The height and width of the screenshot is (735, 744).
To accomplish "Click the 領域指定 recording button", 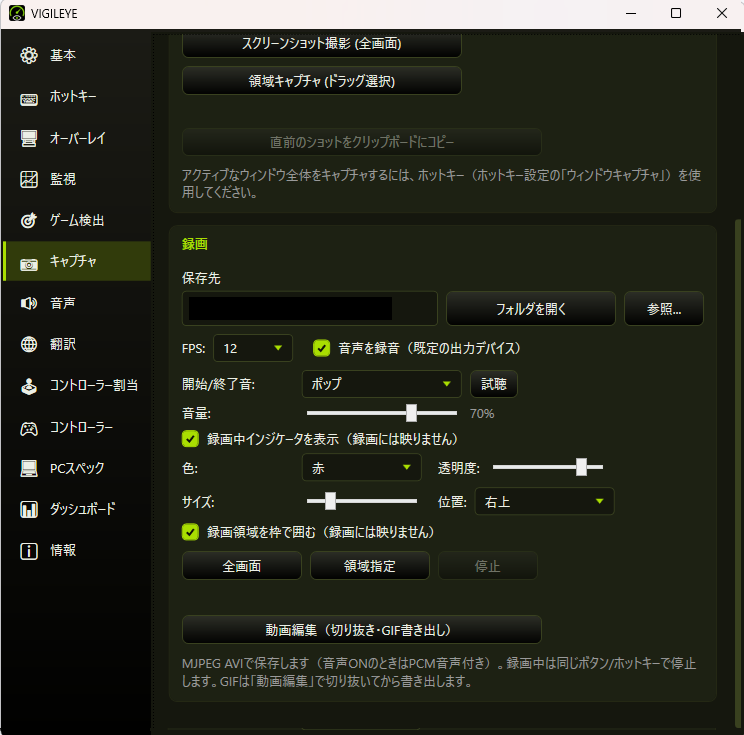I will click(x=370, y=566).
